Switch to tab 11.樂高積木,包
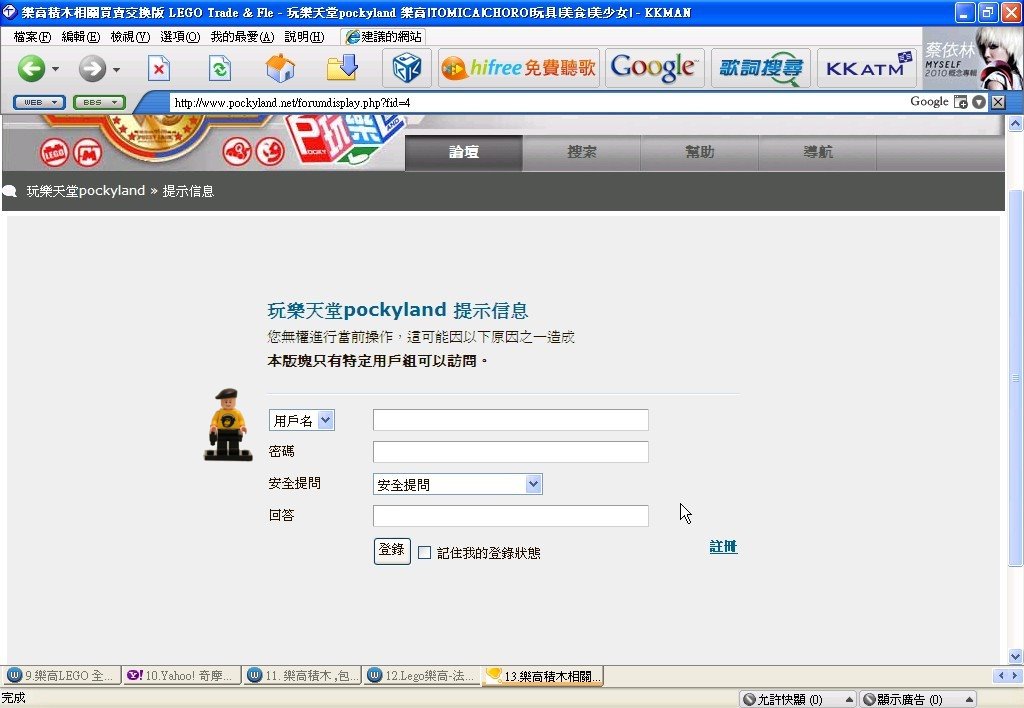Image resolution: width=1024 pixels, height=708 pixels. (302, 676)
